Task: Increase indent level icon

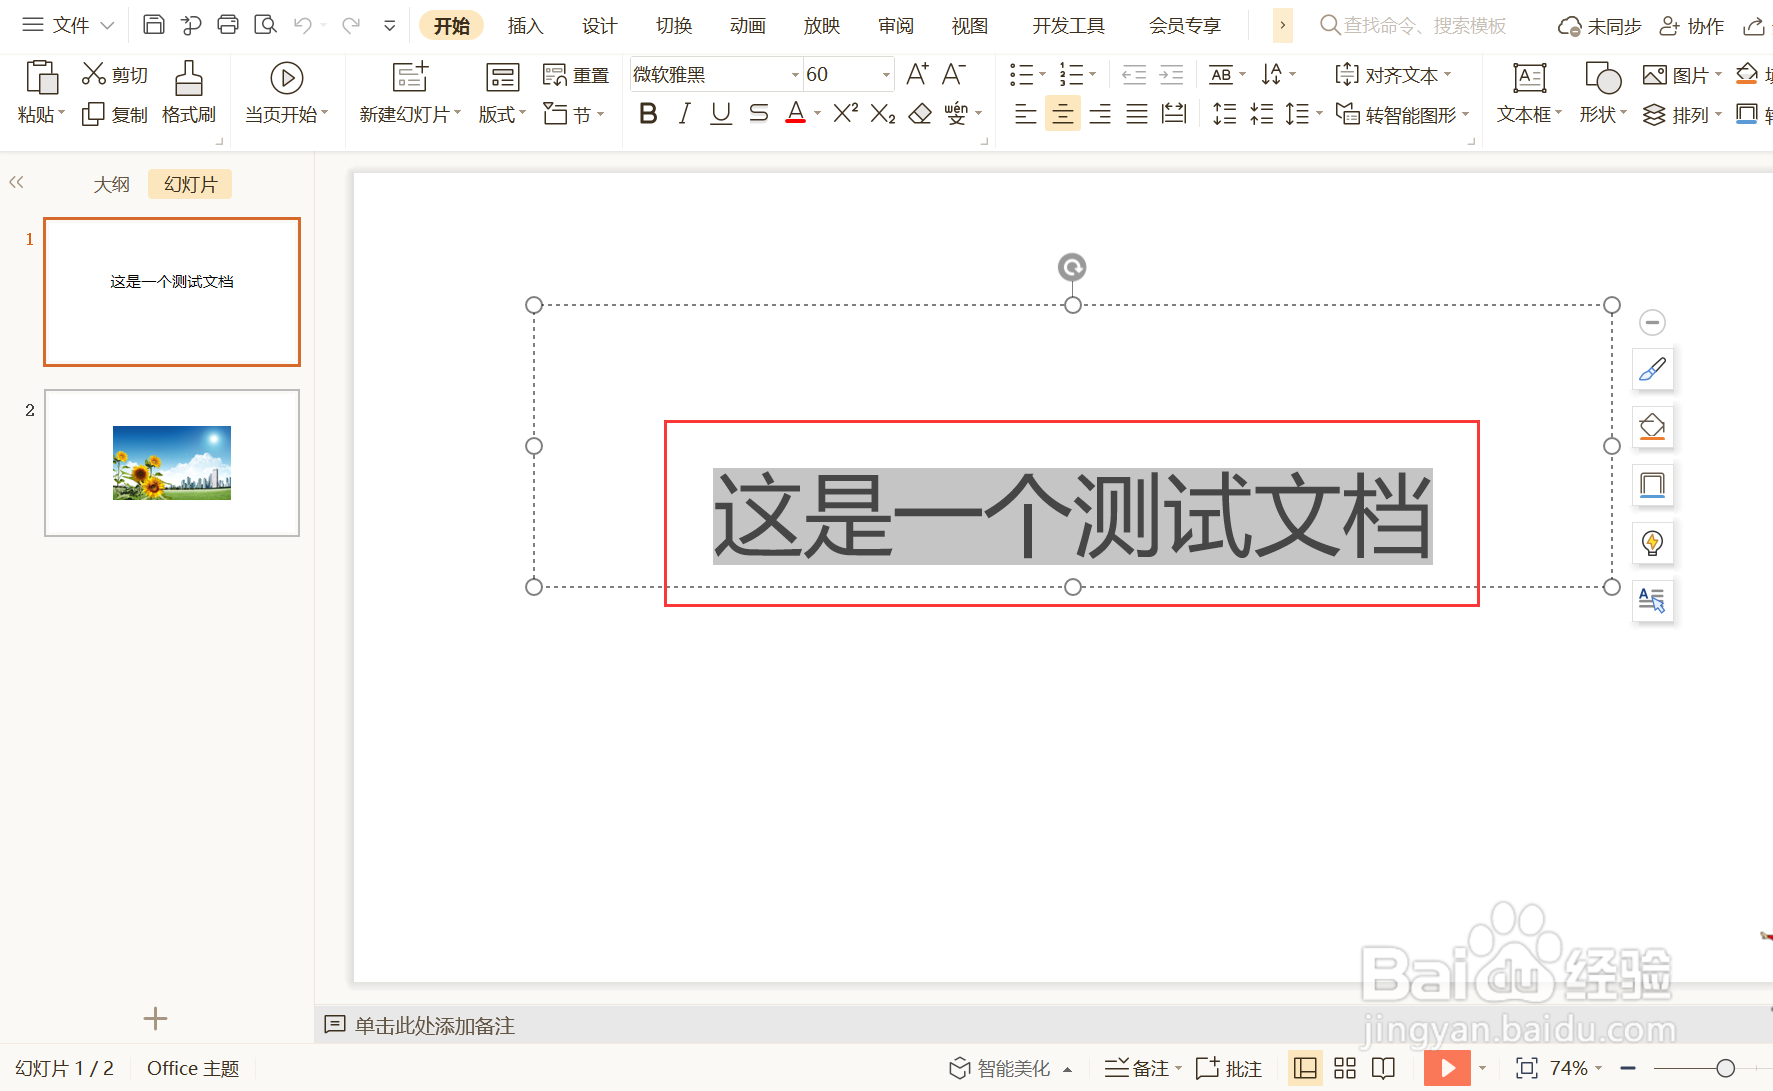Action: point(1171,75)
